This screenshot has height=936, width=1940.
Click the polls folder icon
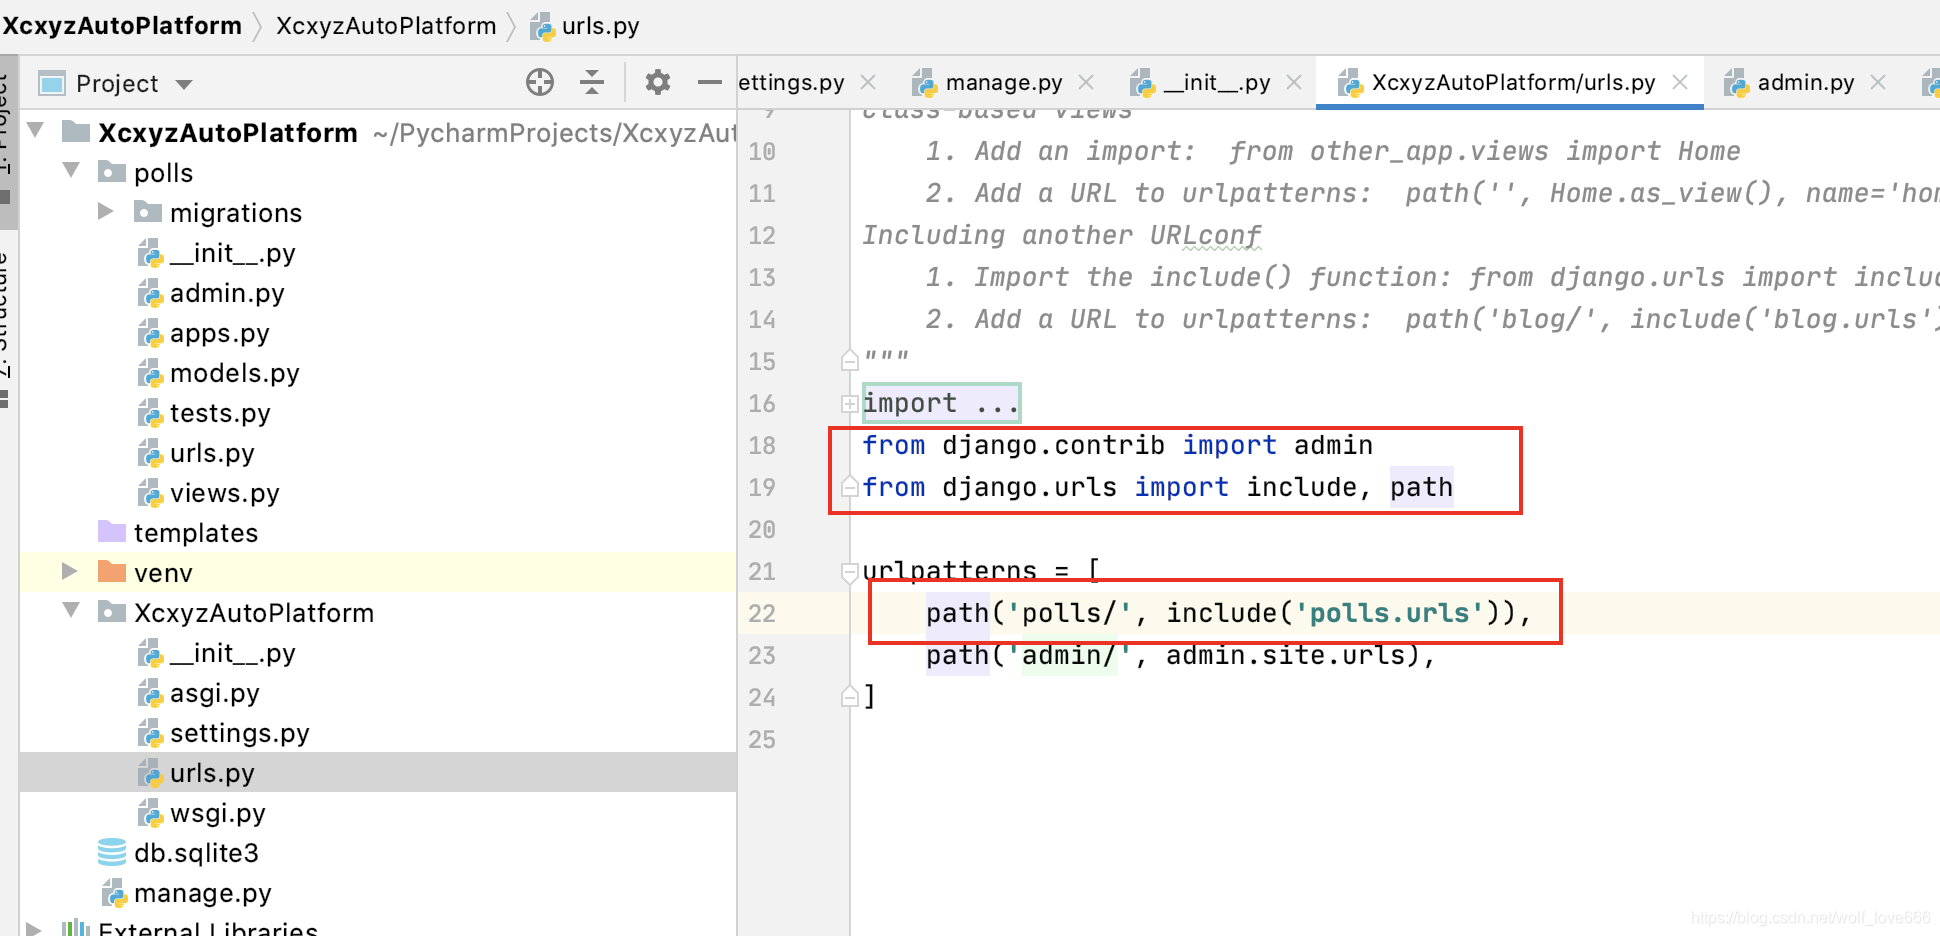(112, 171)
